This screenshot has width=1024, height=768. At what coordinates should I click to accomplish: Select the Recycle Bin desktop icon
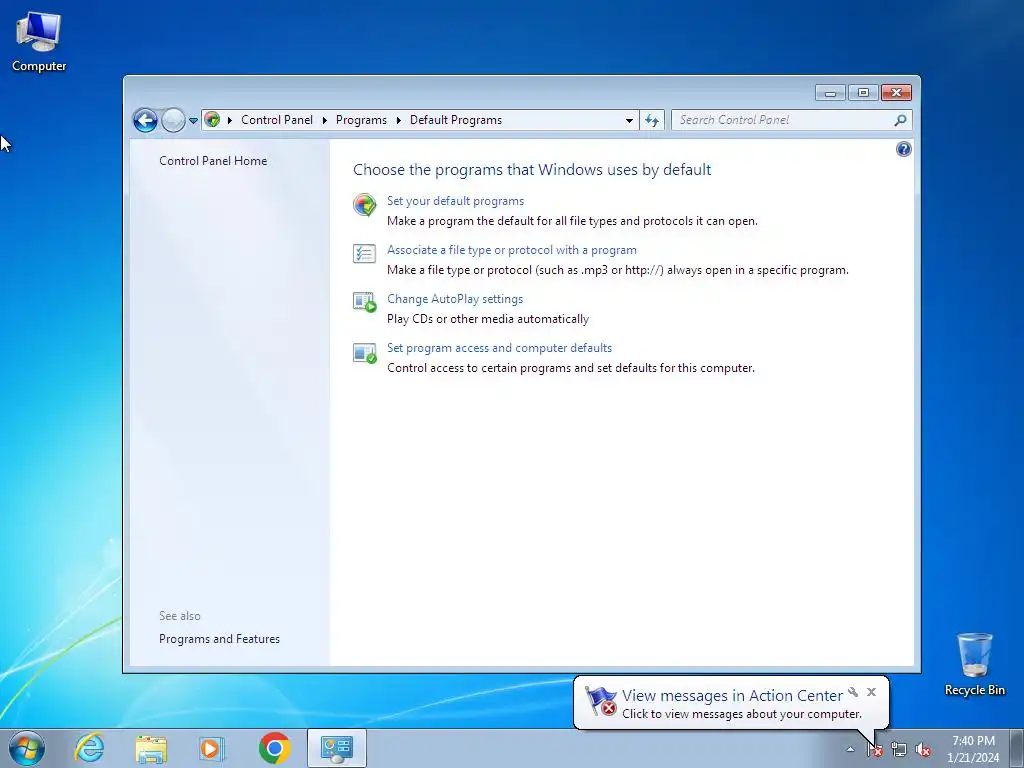pyautogui.click(x=974, y=664)
